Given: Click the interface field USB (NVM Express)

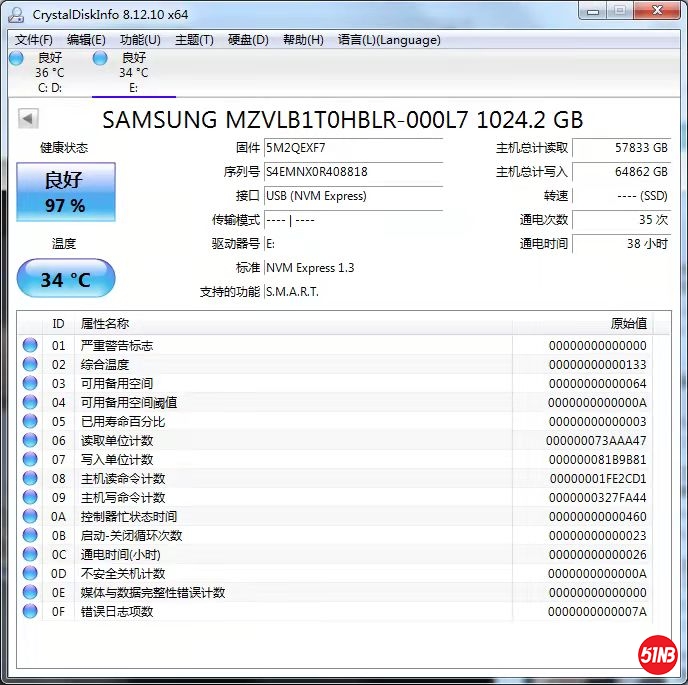Looking at the screenshot, I should pos(353,196).
